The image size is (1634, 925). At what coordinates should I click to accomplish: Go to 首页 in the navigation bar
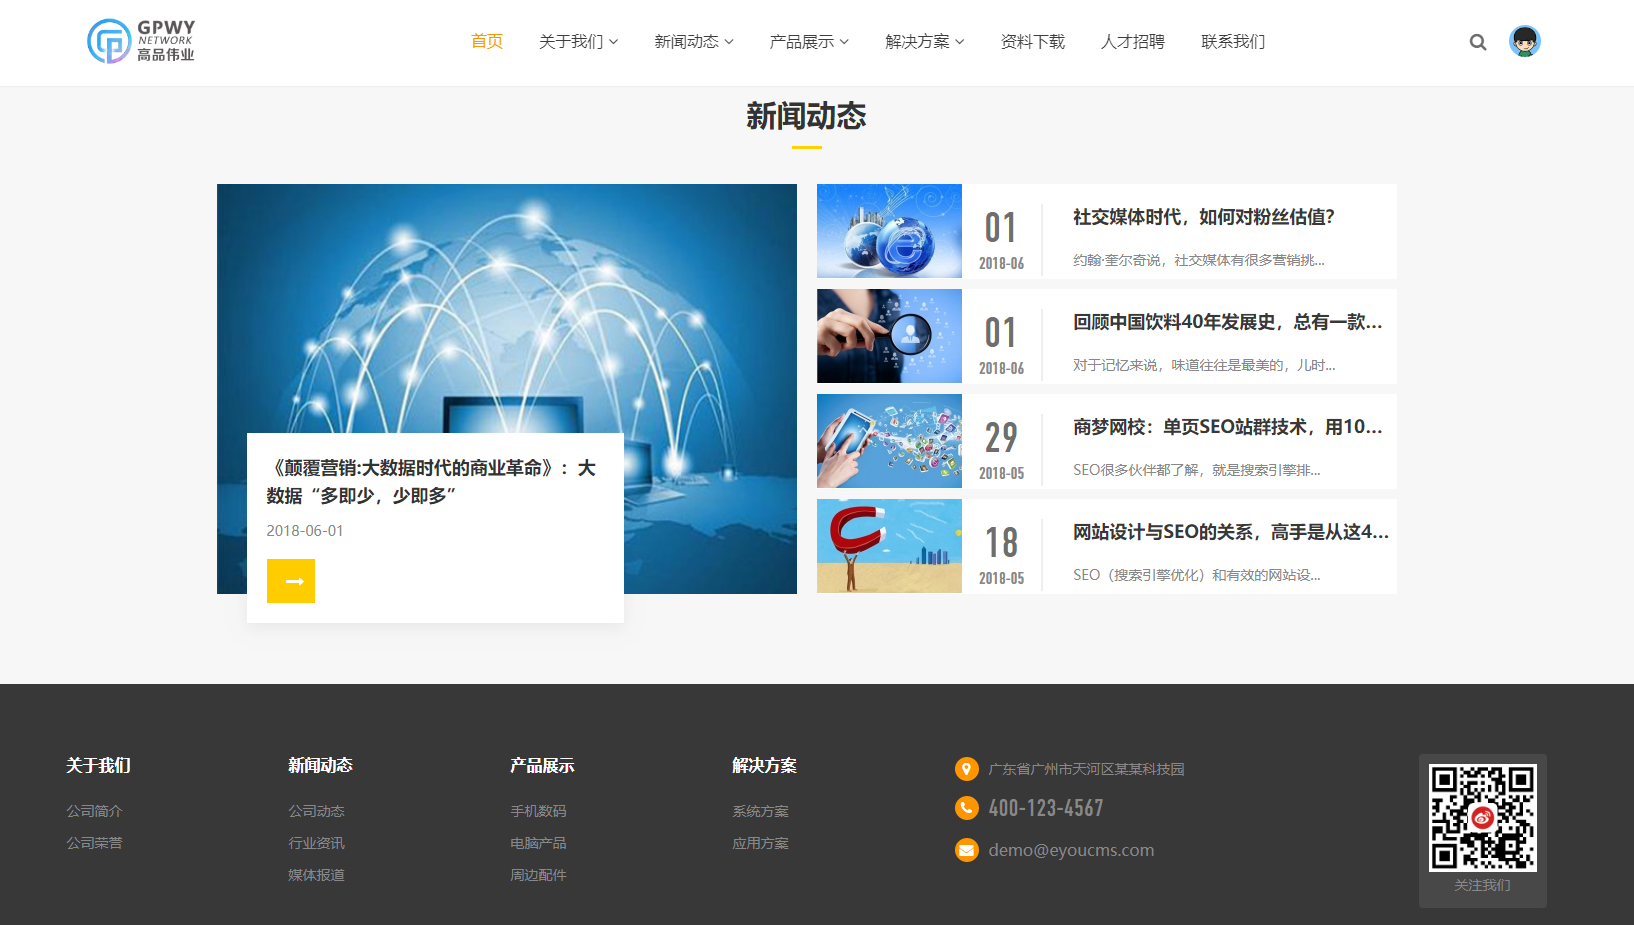tap(487, 41)
